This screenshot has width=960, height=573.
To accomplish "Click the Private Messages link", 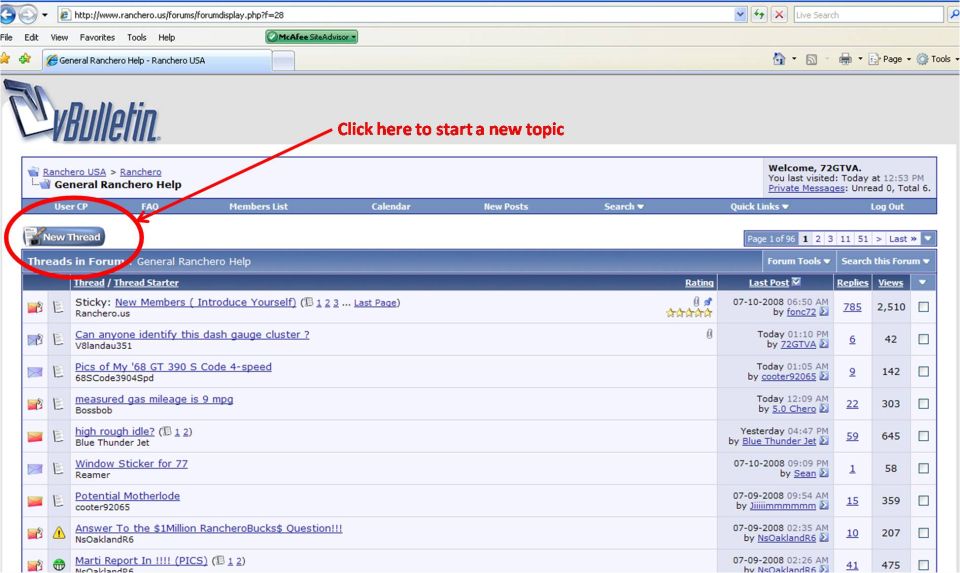I will click(806, 188).
